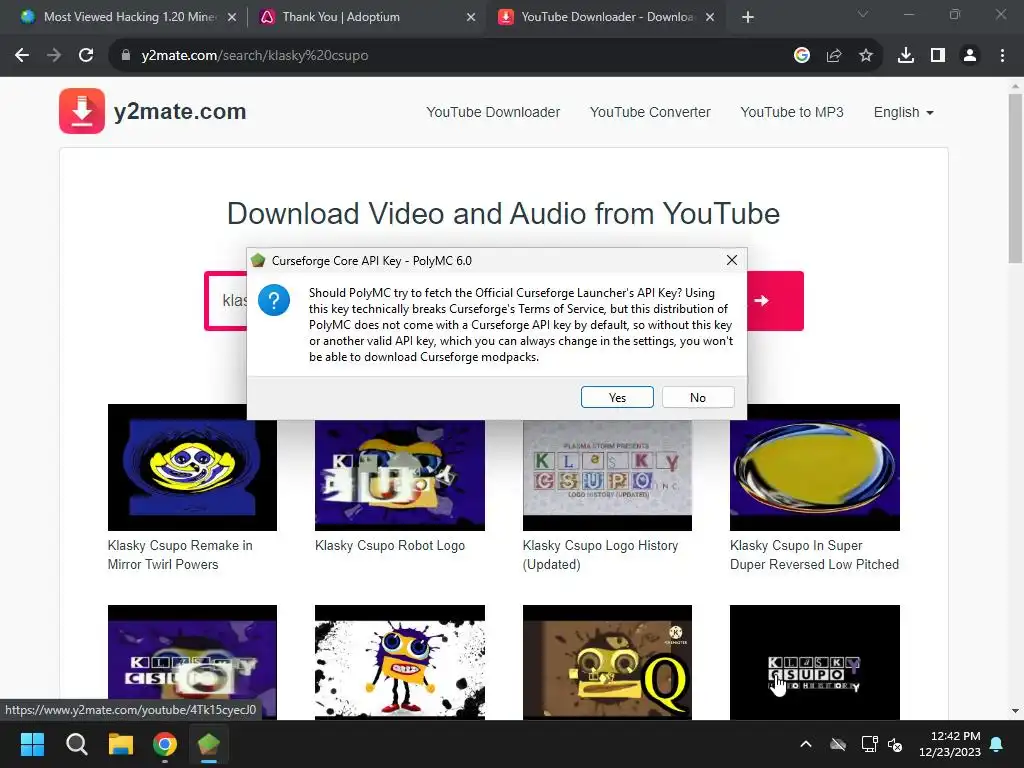The width and height of the screenshot is (1024, 768).
Task: Bookmark this page with the star icon
Action: click(866, 56)
